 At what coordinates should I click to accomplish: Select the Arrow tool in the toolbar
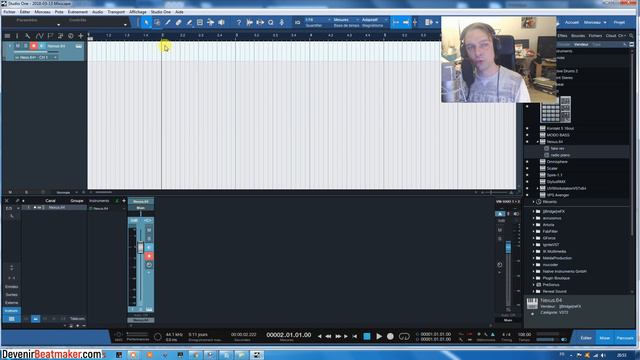point(146,22)
